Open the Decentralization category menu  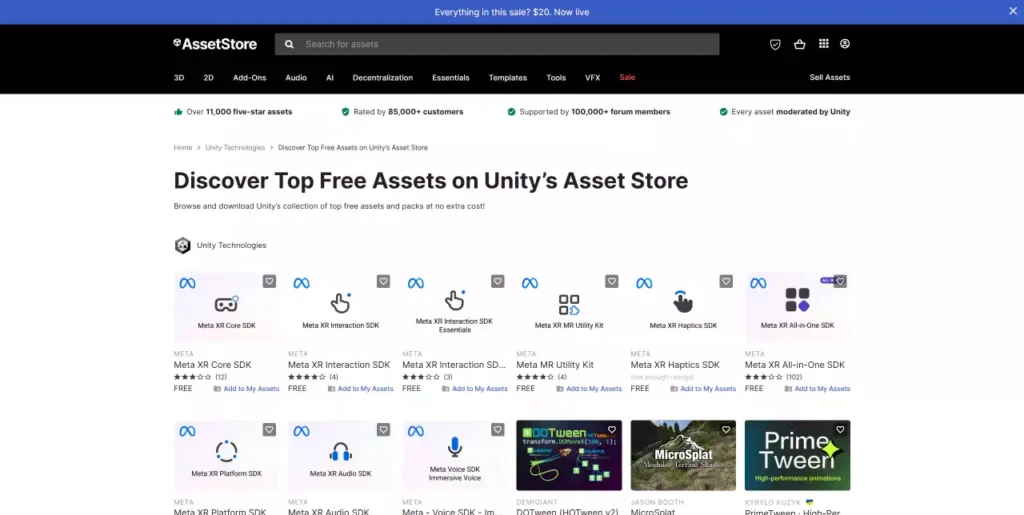click(x=383, y=78)
